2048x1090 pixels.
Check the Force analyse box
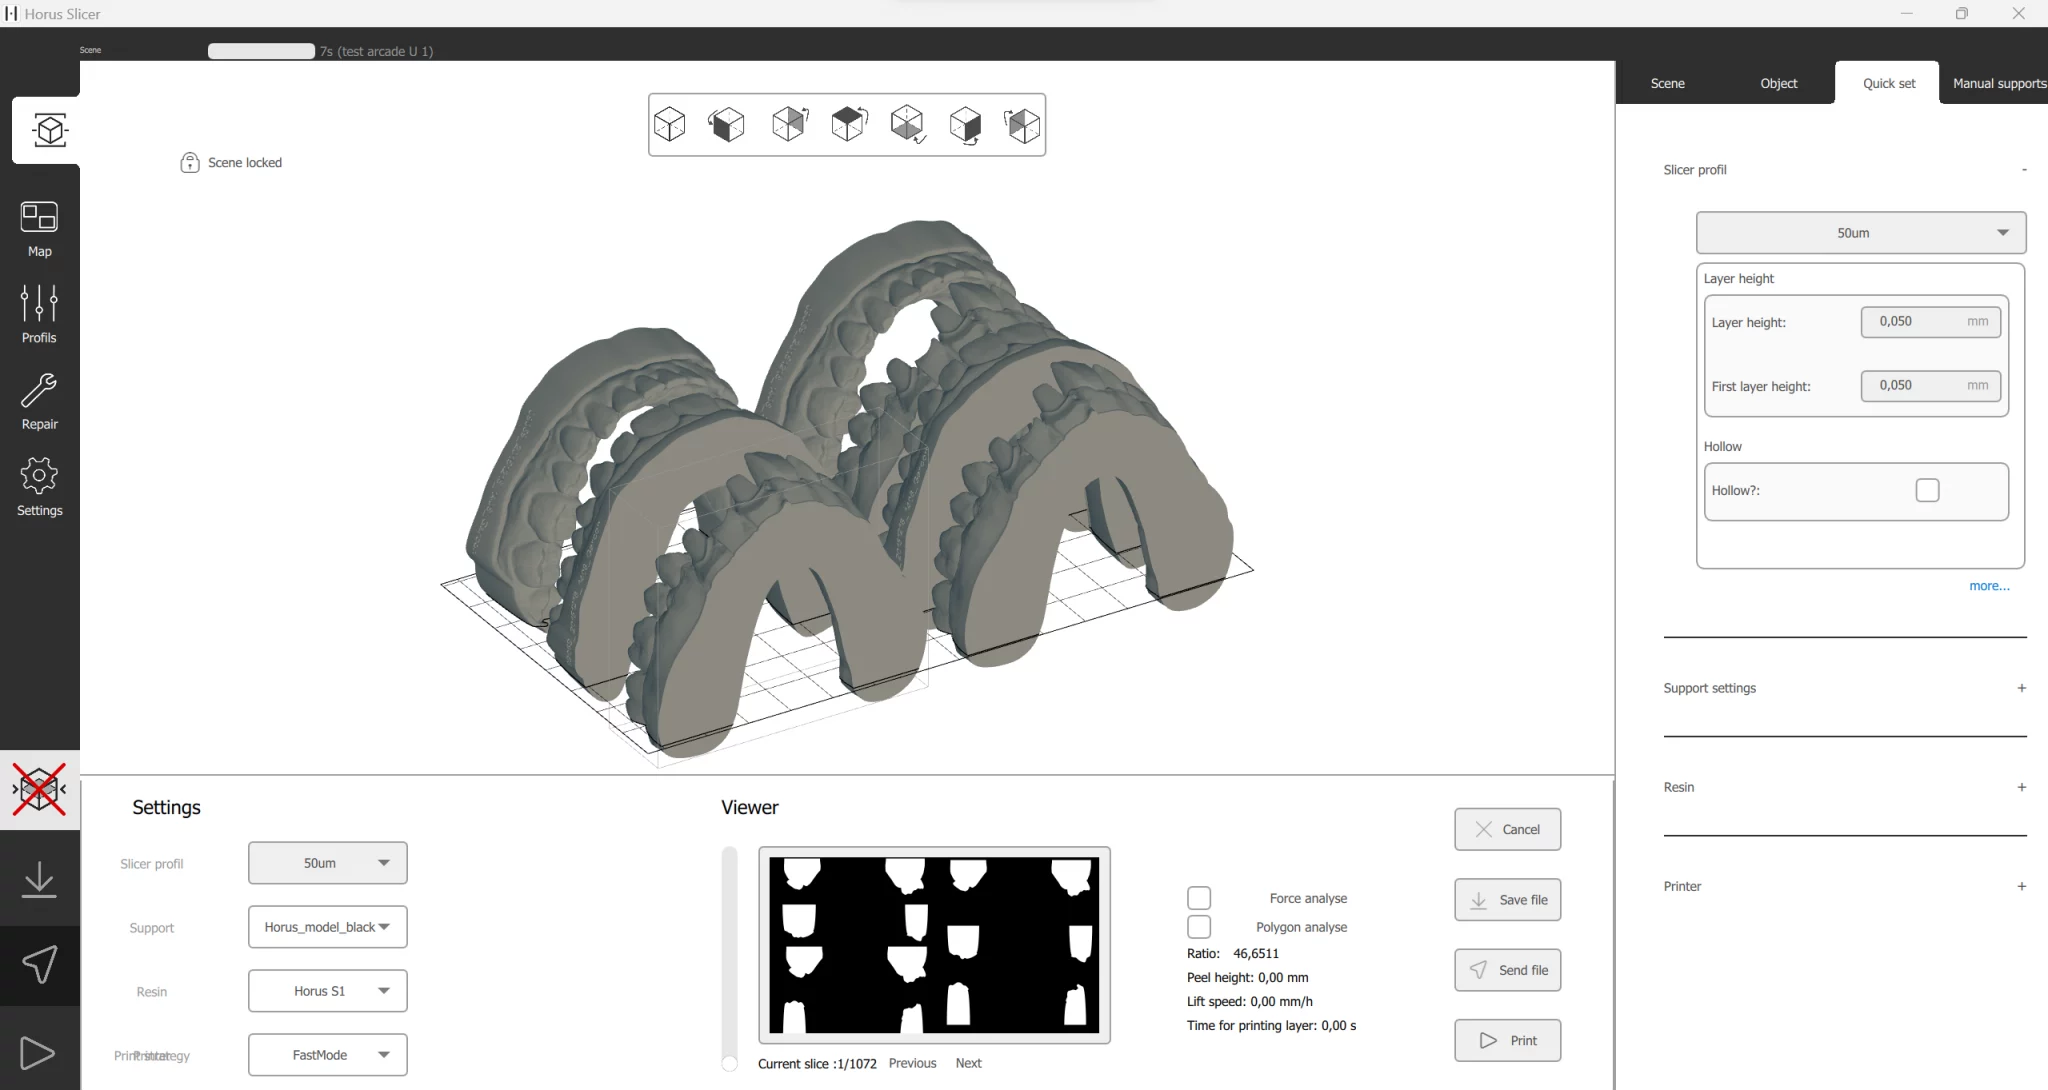(x=1199, y=898)
